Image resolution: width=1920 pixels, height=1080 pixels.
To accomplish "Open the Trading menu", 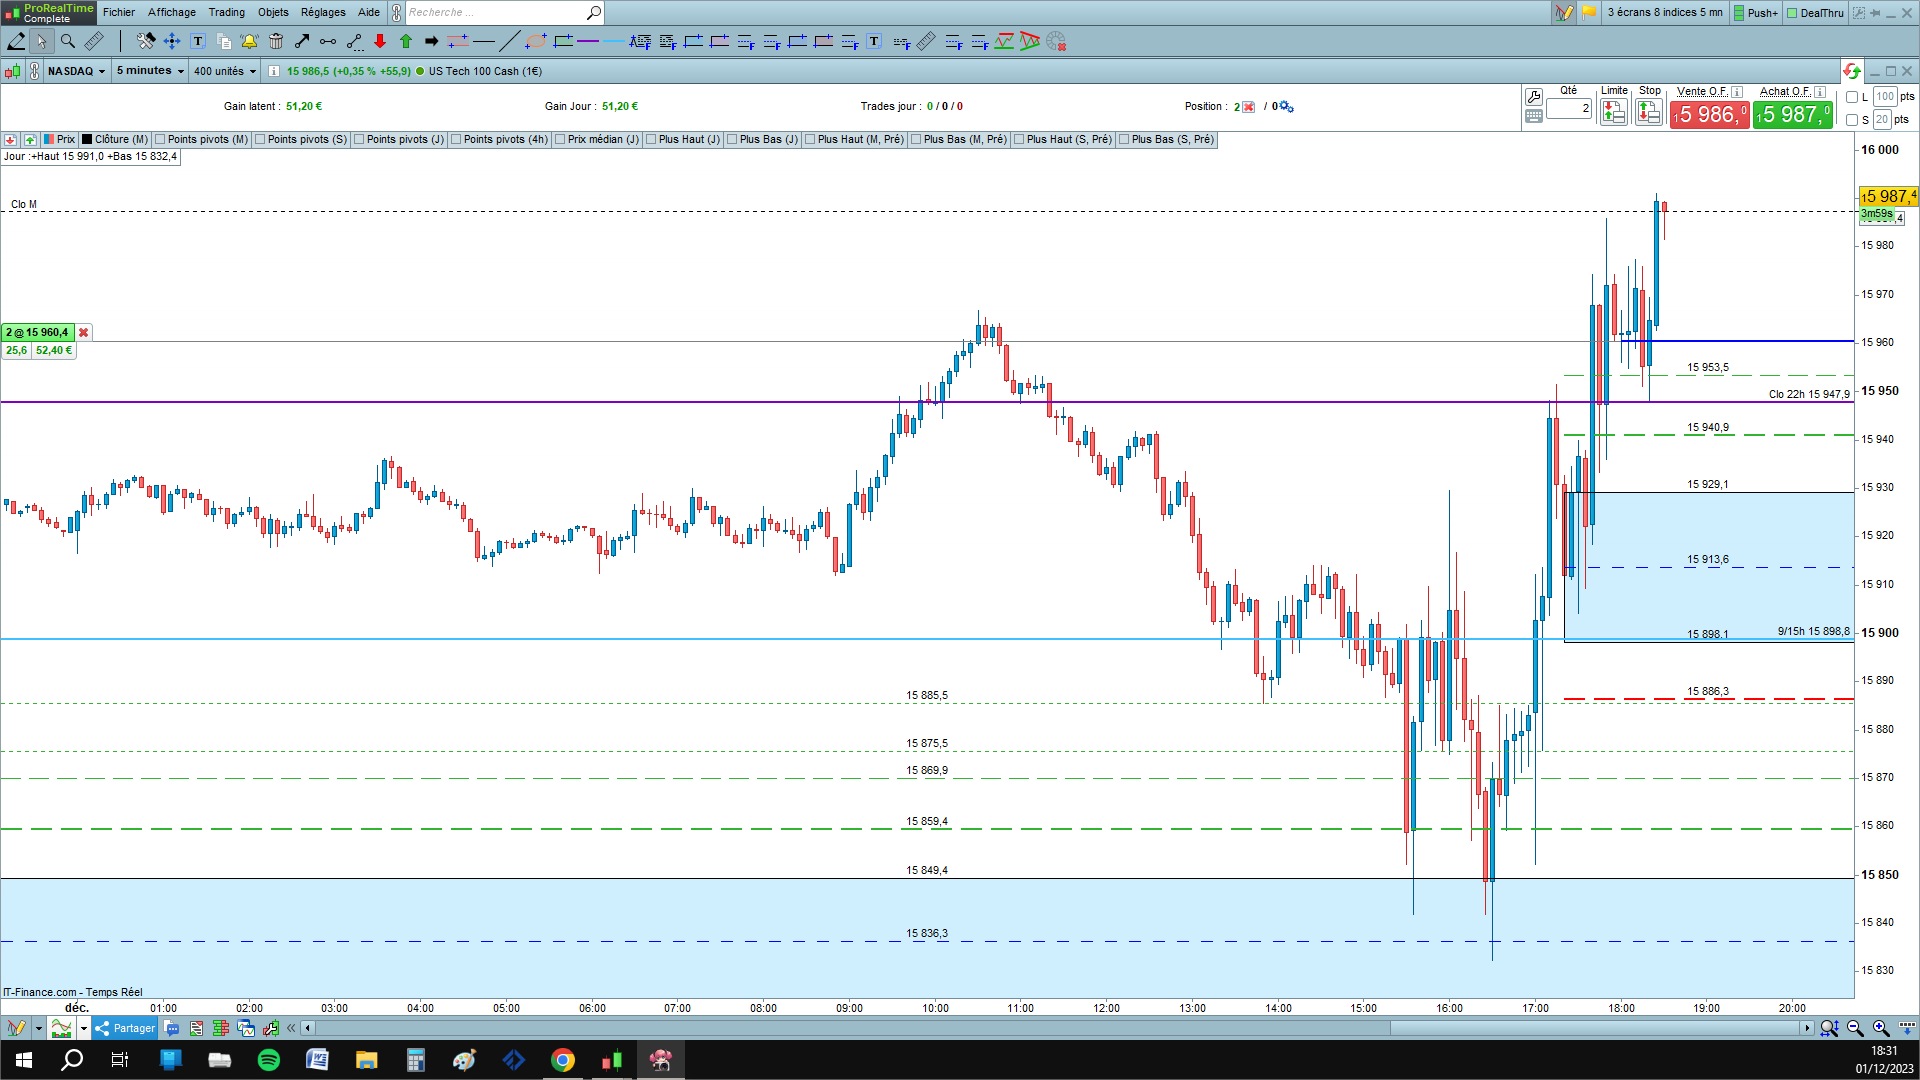I will click(x=226, y=12).
